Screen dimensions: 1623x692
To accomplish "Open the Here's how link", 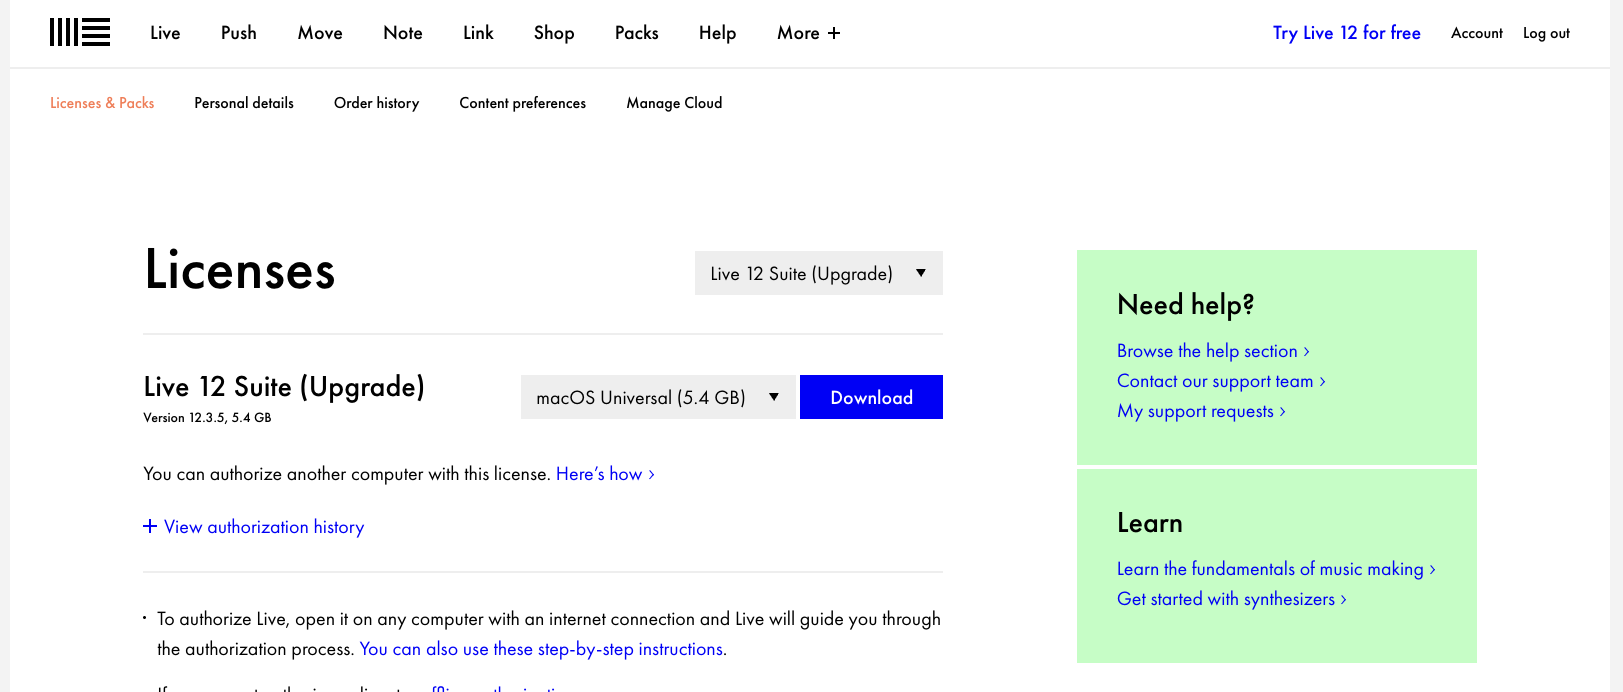I will pos(604,474).
